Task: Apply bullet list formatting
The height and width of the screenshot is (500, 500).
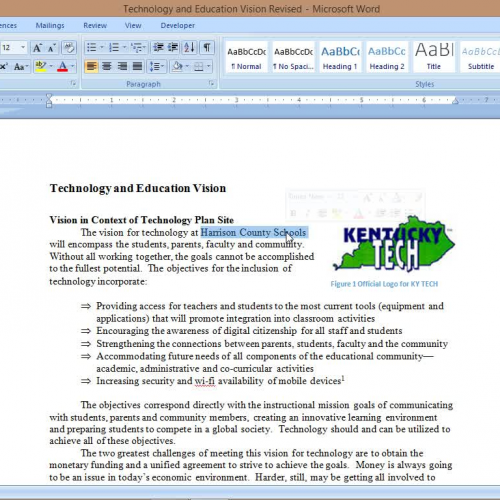Action: click(92, 48)
